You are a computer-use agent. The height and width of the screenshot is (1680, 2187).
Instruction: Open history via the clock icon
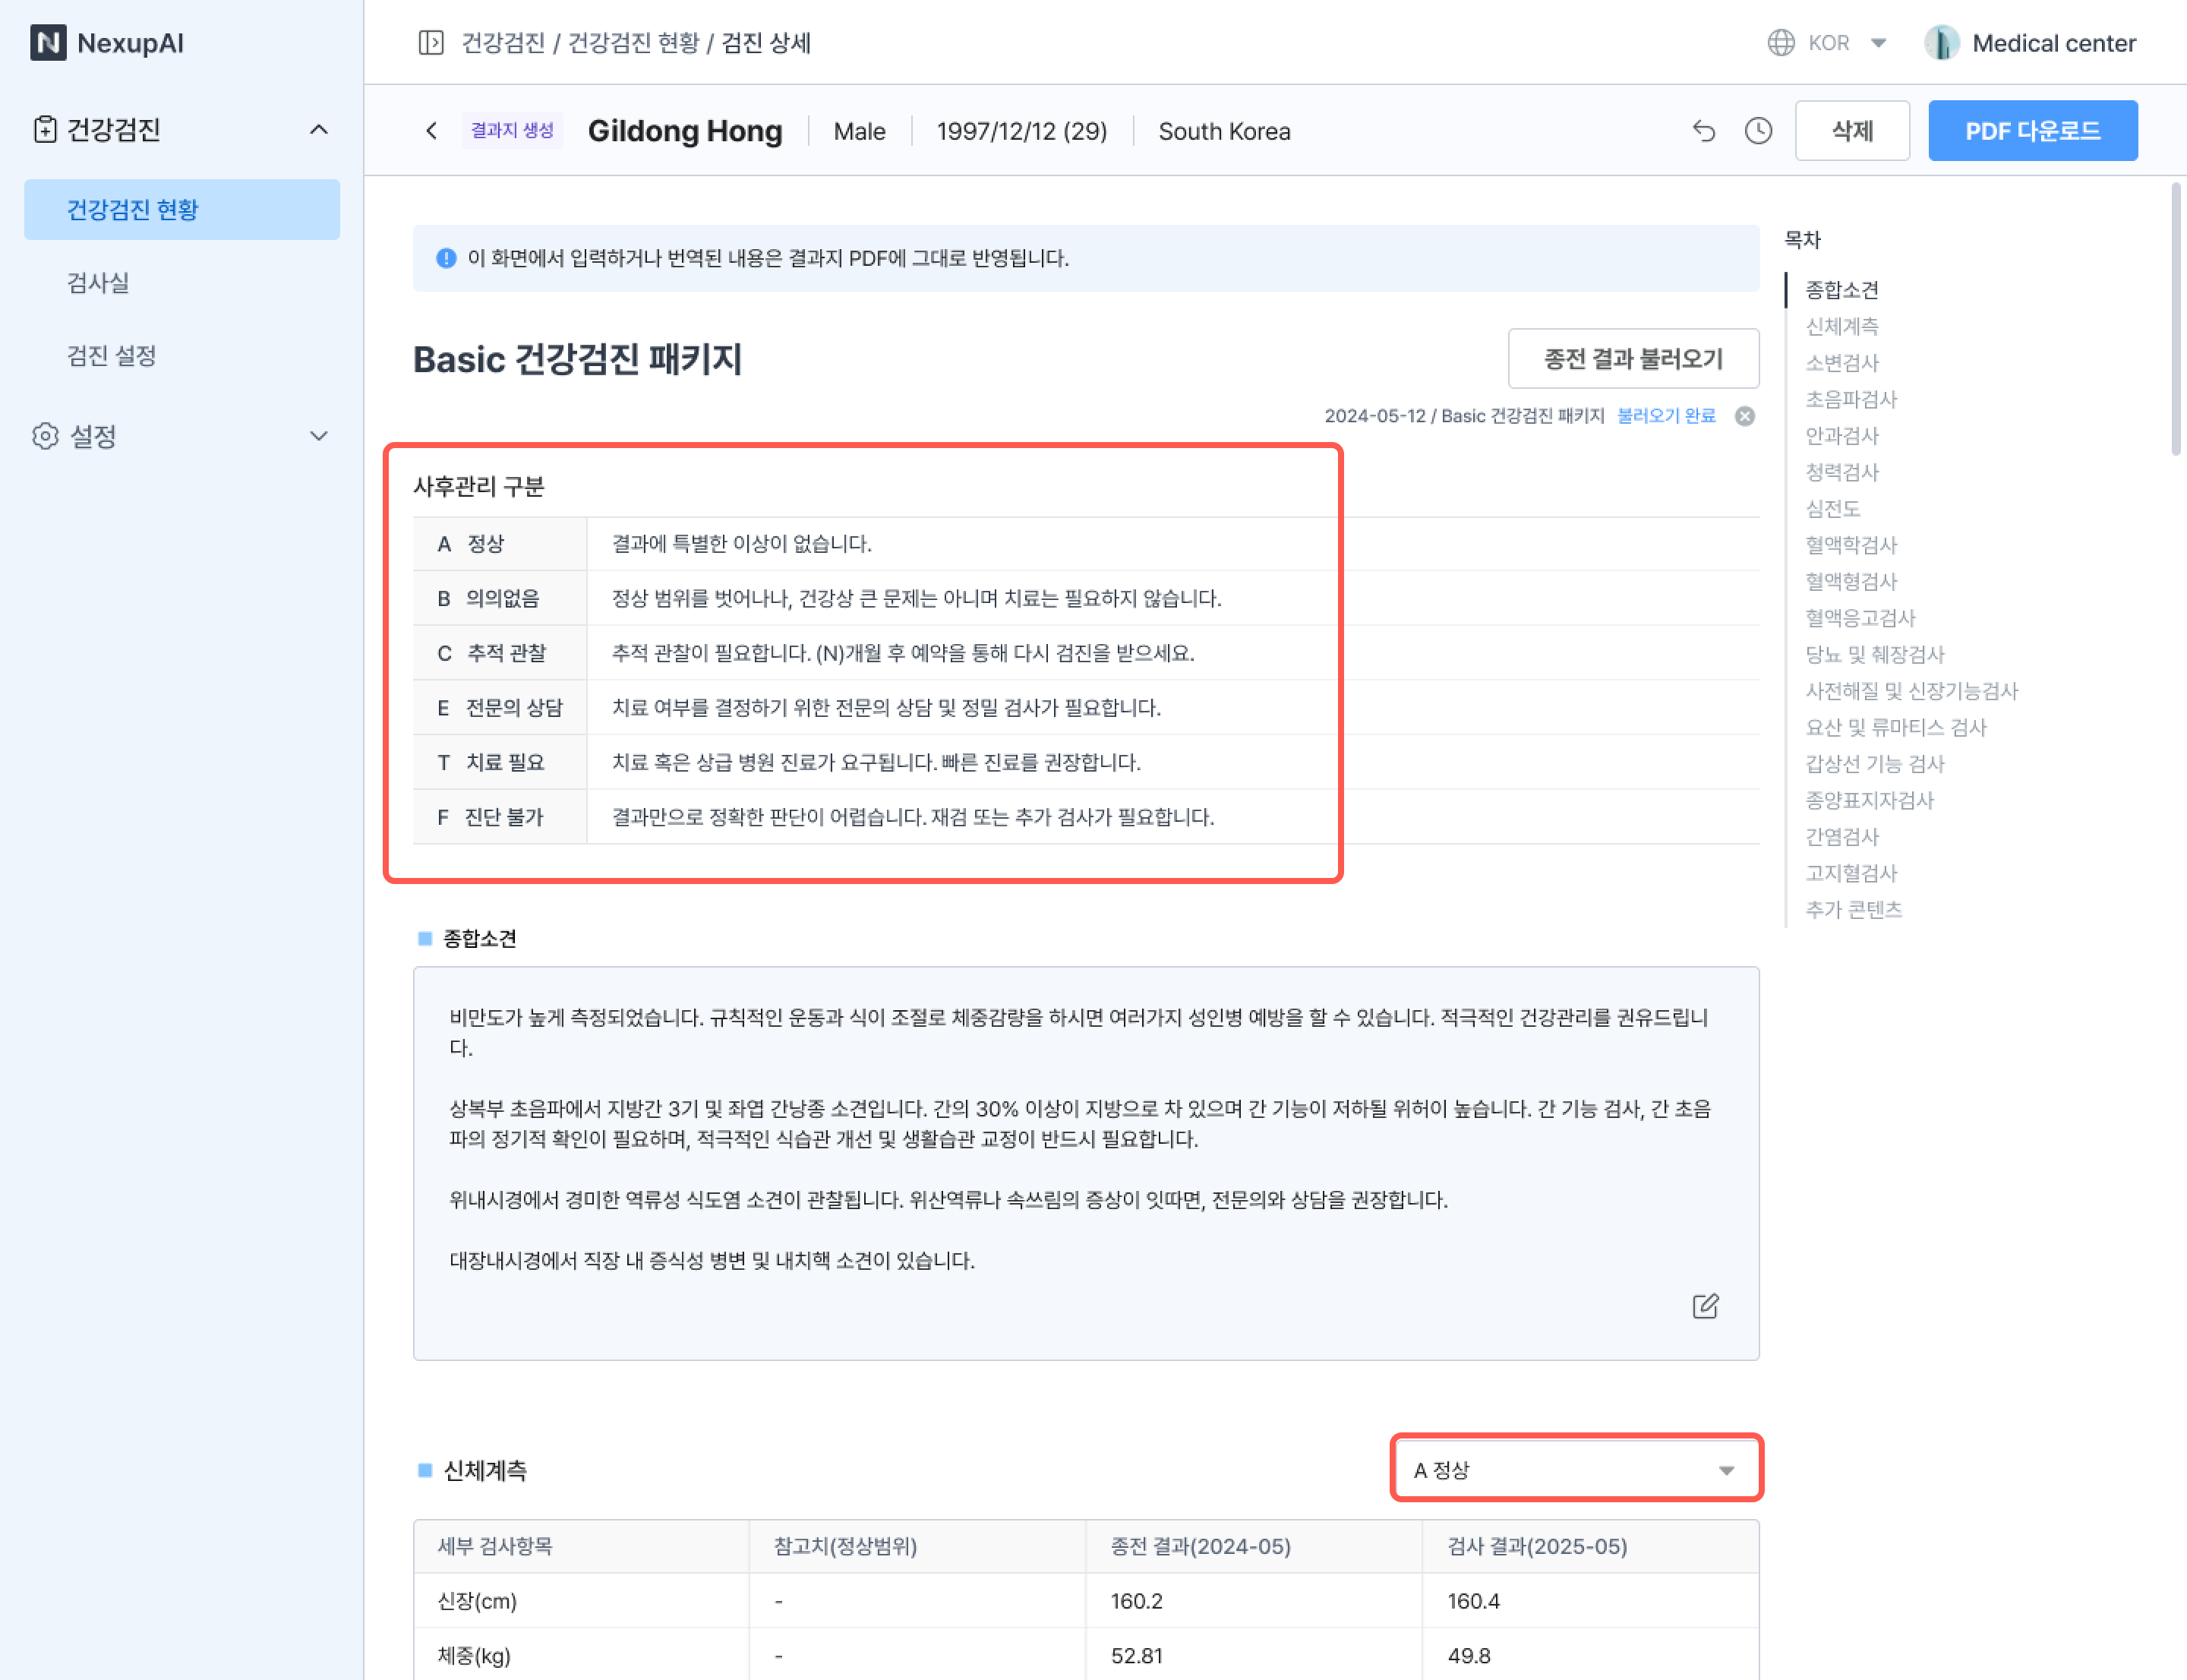pyautogui.click(x=1758, y=131)
